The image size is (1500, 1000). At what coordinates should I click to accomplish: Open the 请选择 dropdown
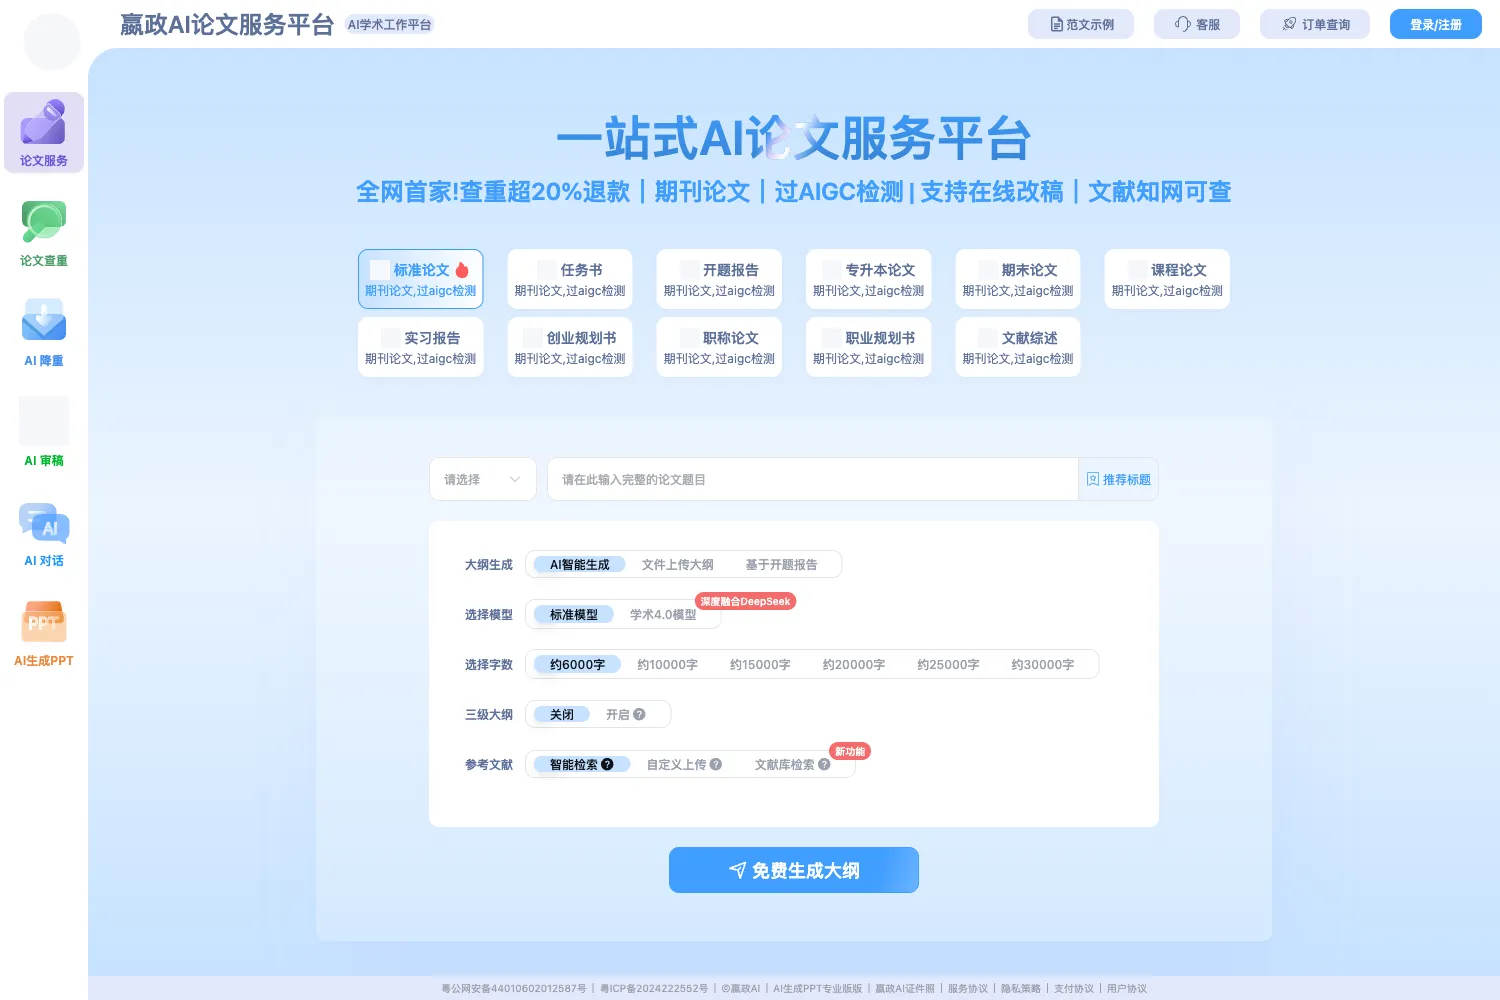click(483, 479)
